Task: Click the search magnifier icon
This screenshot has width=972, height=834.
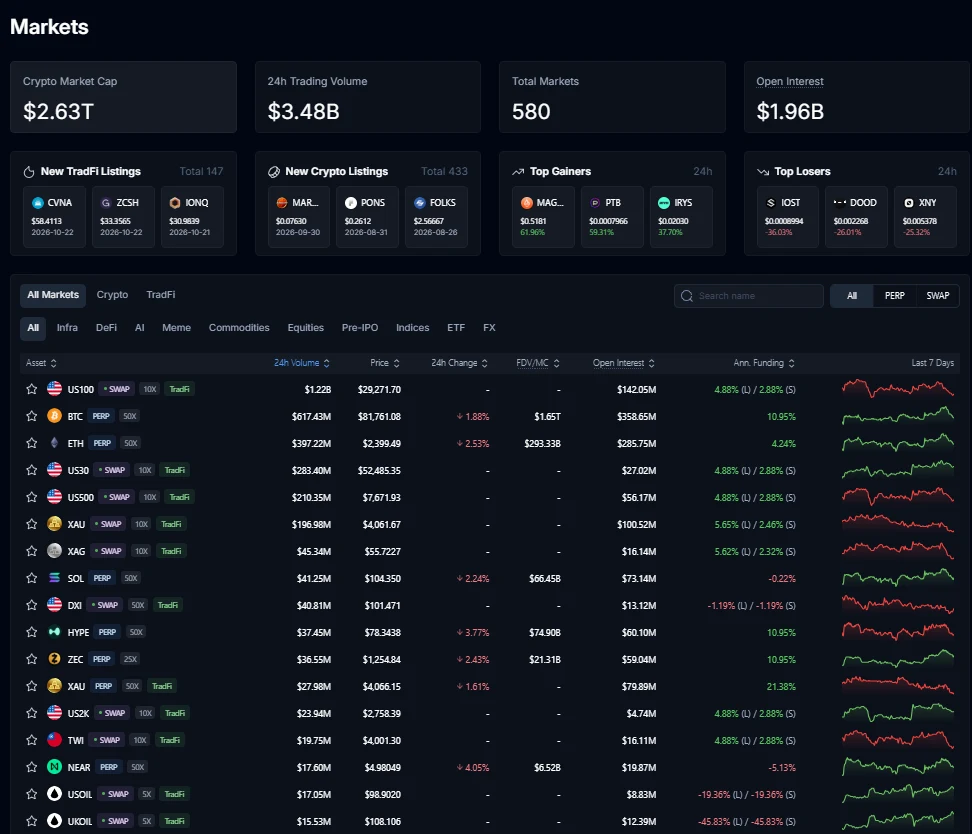Action: 687,296
